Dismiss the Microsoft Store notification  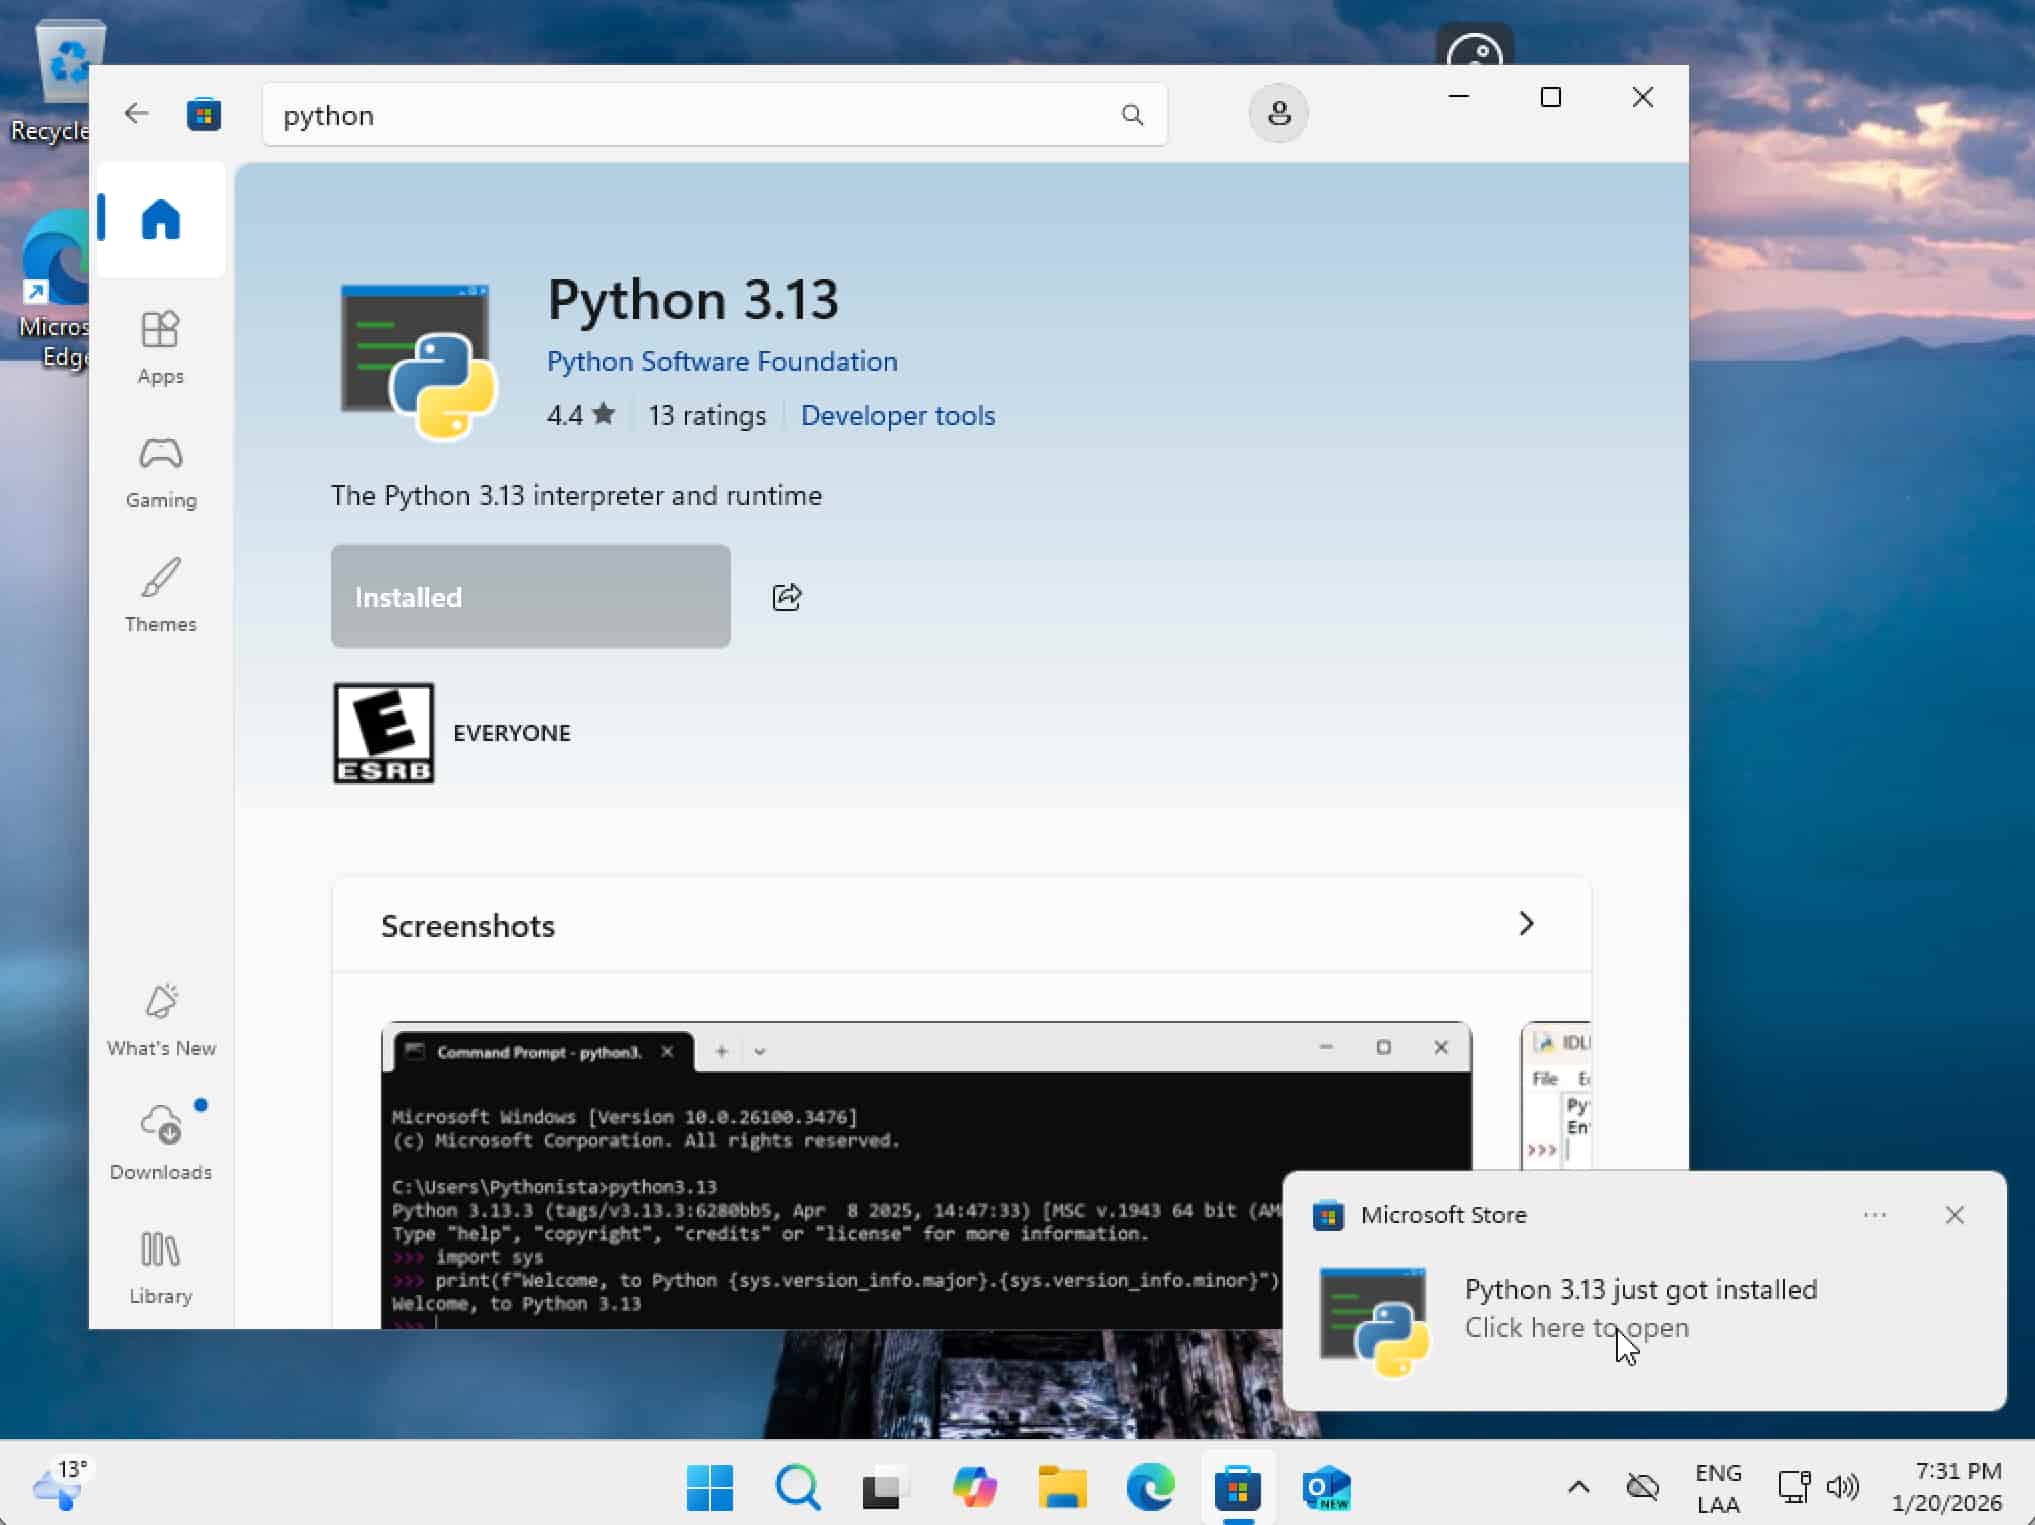coord(1954,1214)
